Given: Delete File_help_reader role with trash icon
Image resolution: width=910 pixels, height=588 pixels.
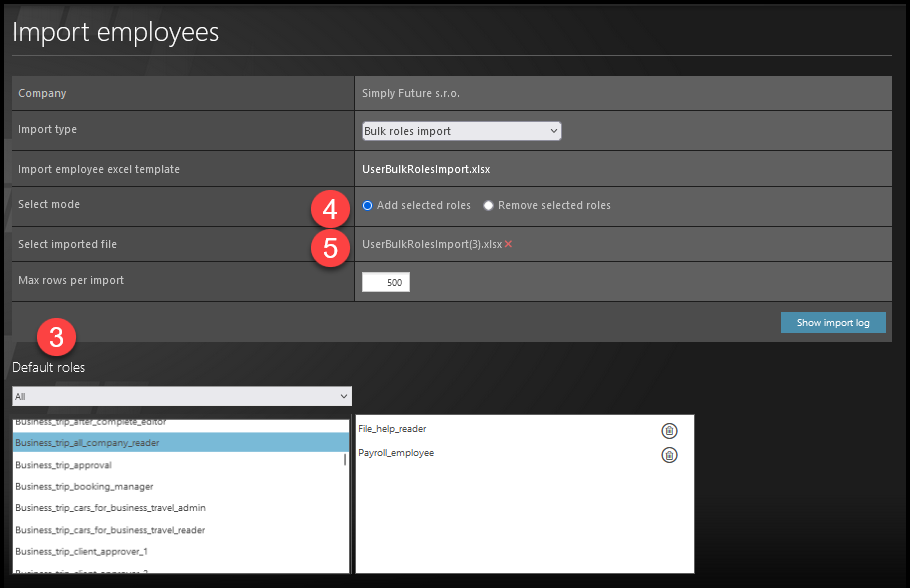Looking at the screenshot, I should tap(669, 431).
